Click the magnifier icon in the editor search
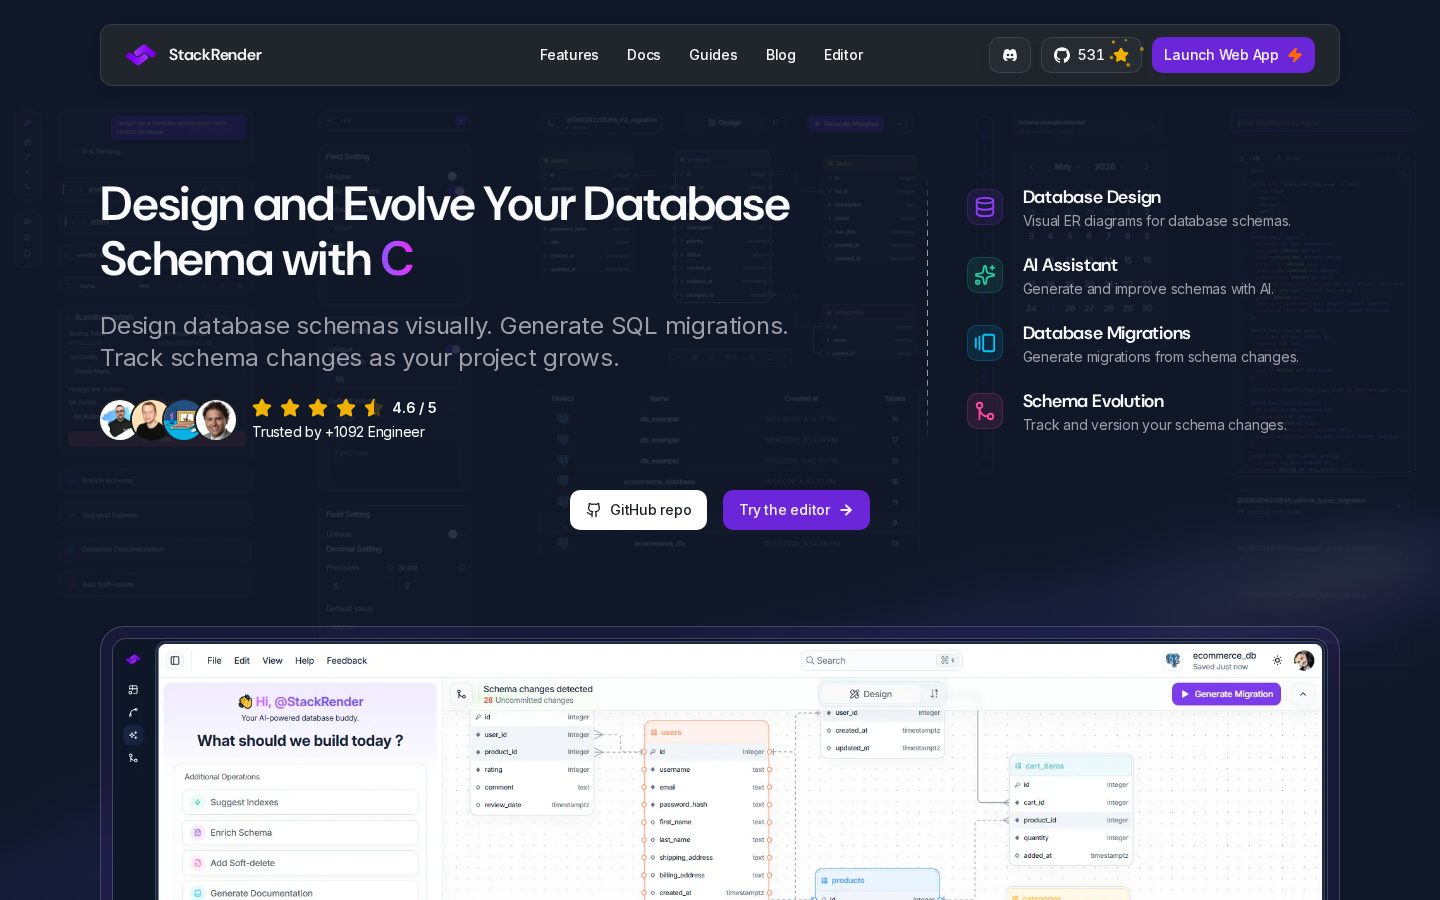This screenshot has width=1440, height=900. click(x=810, y=661)
